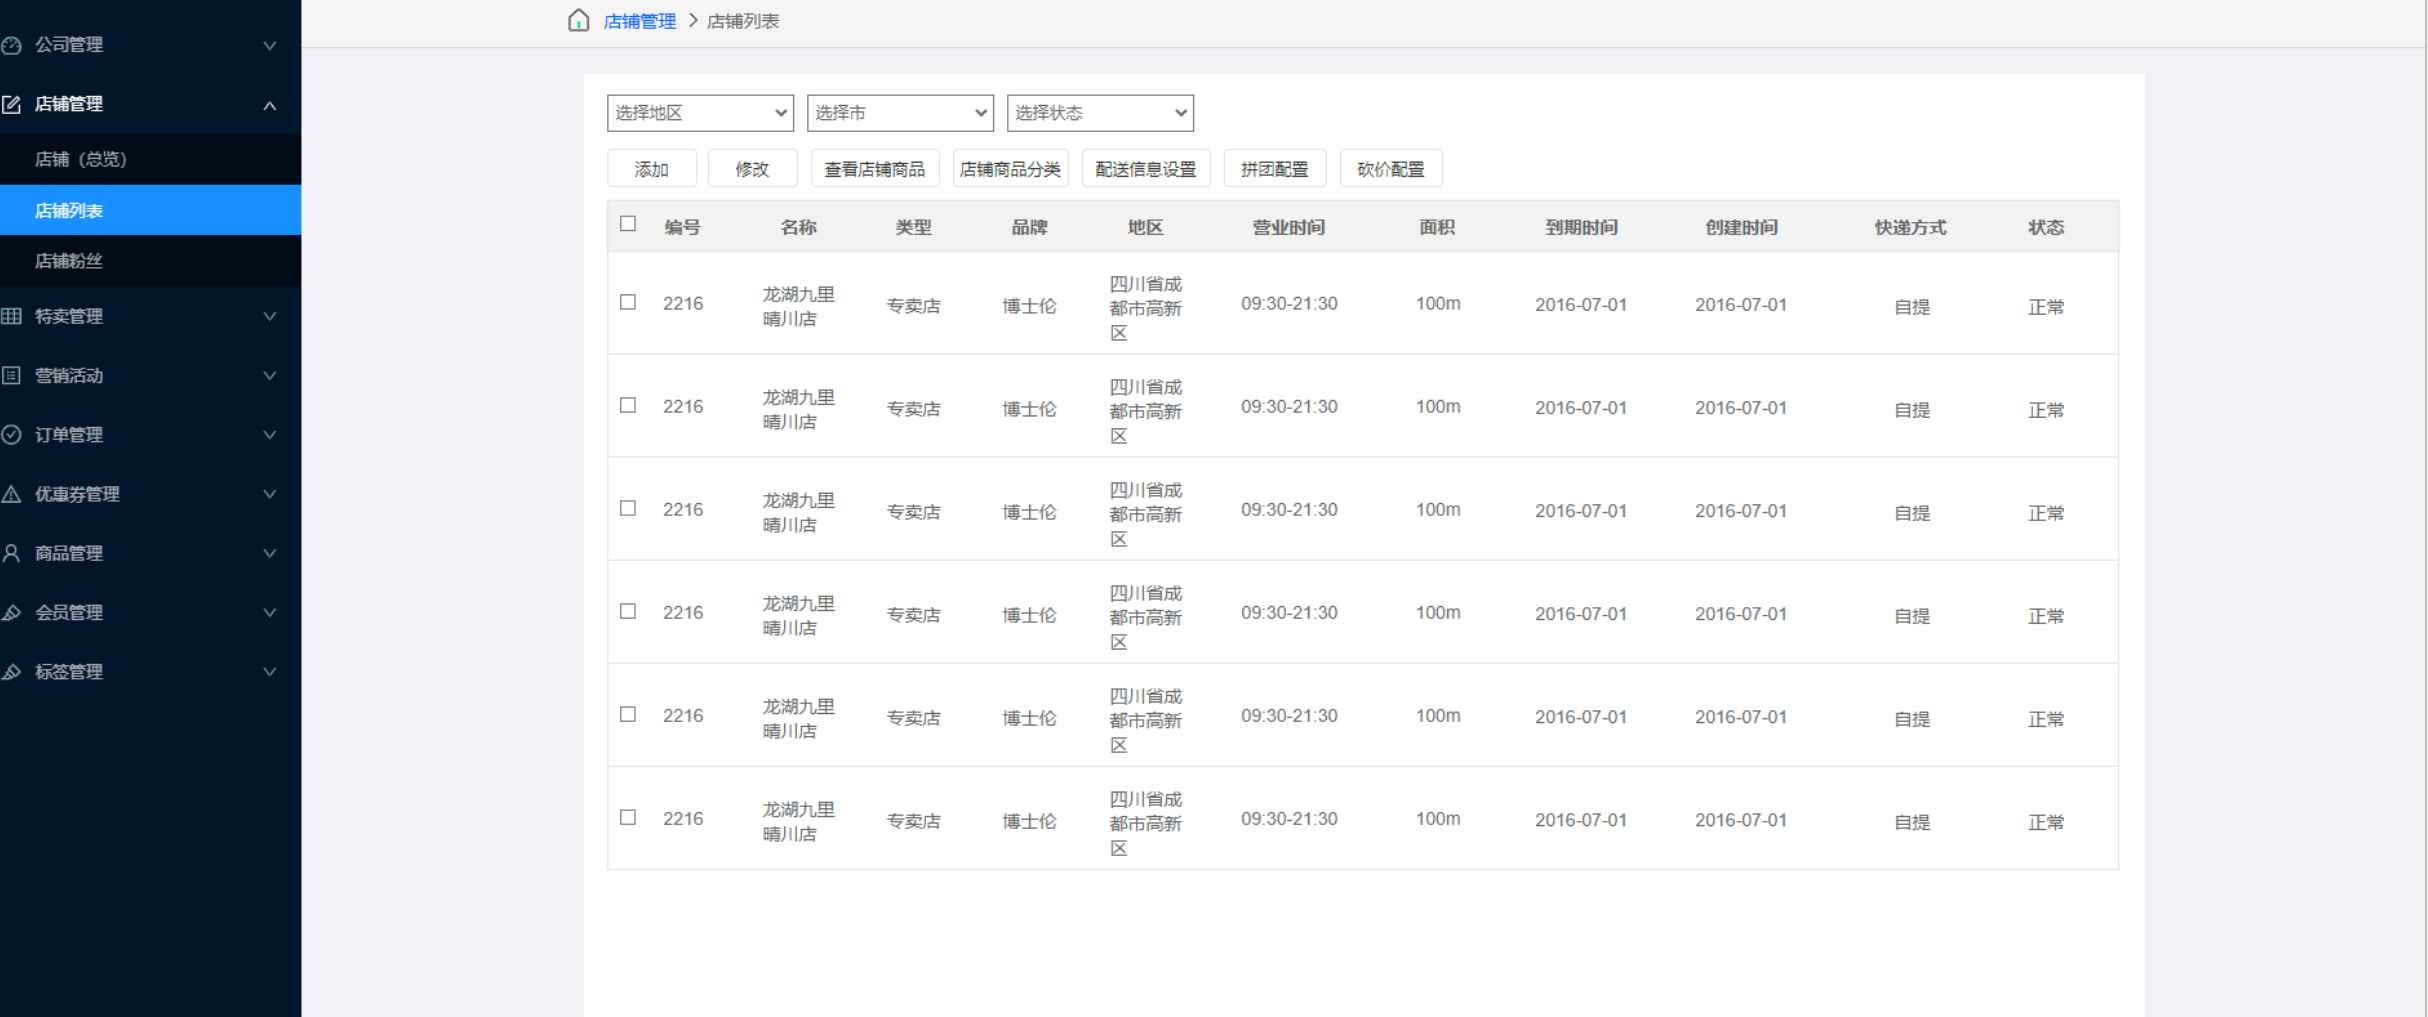The width and height of the screenshot is (2428, 1017).
Task: Click the 特卖管理 grid icon
Action: point(11,316)
